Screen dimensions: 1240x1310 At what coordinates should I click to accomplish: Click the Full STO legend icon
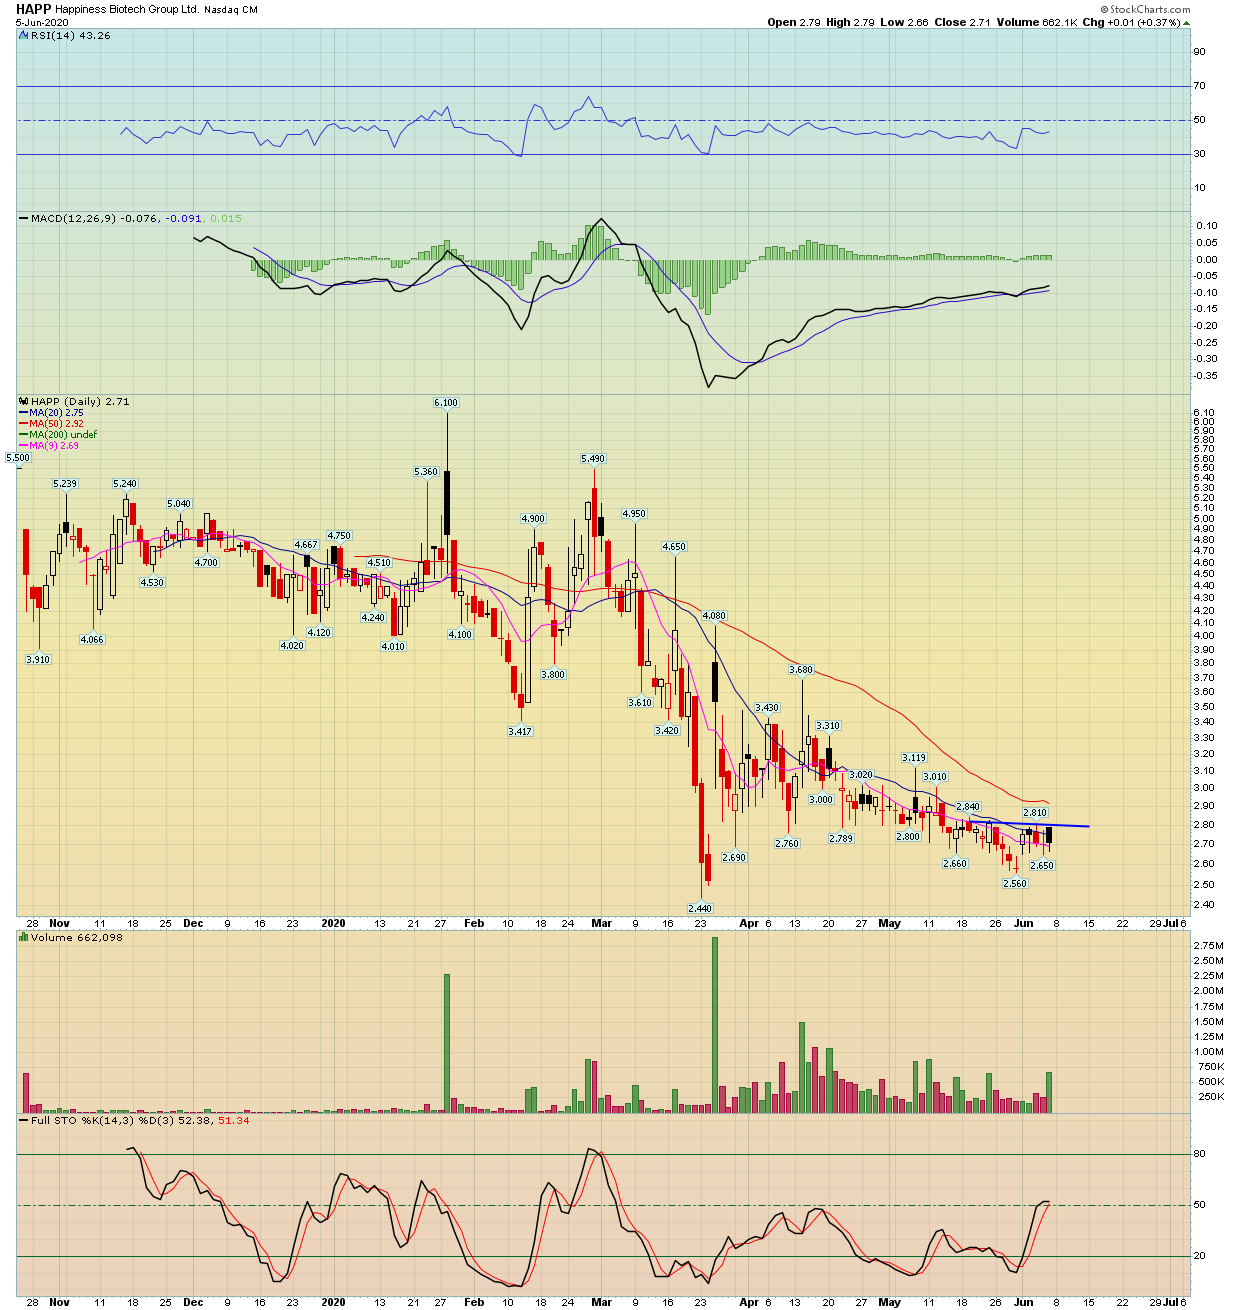coord(24,1120)
